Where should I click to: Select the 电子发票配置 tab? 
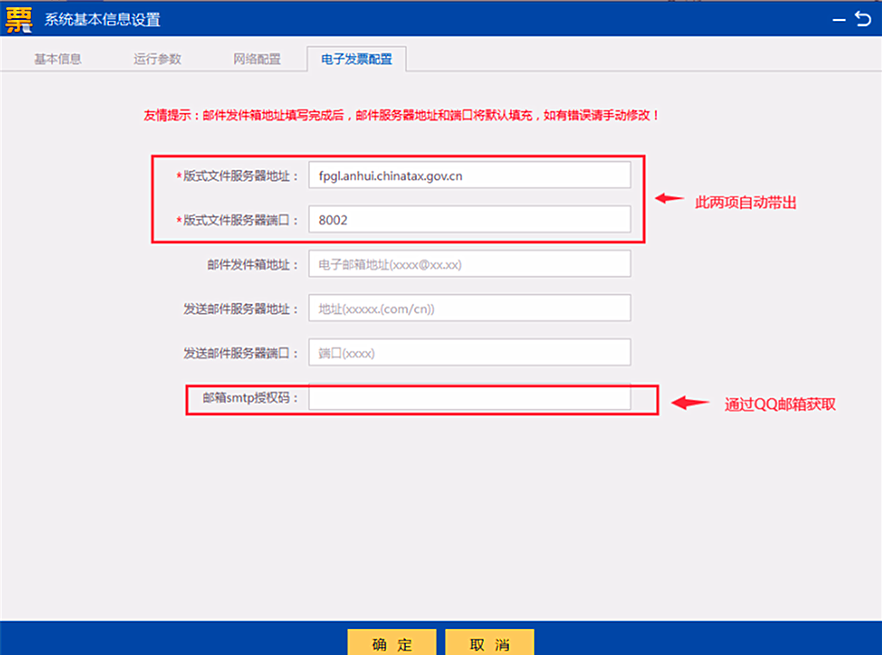click(357, 59)
